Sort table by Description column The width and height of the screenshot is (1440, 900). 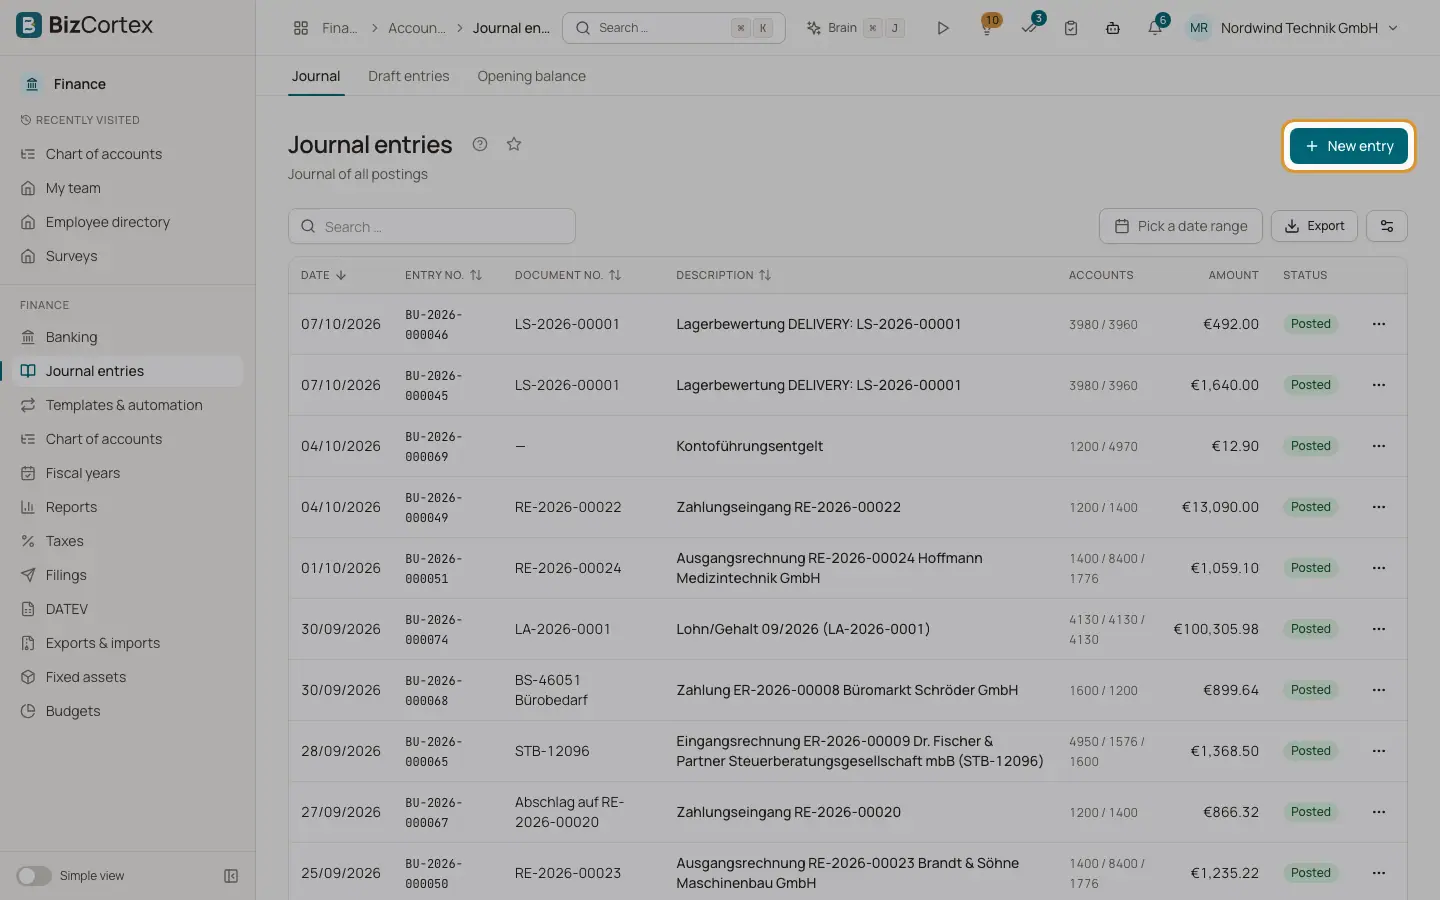point(723,275)
